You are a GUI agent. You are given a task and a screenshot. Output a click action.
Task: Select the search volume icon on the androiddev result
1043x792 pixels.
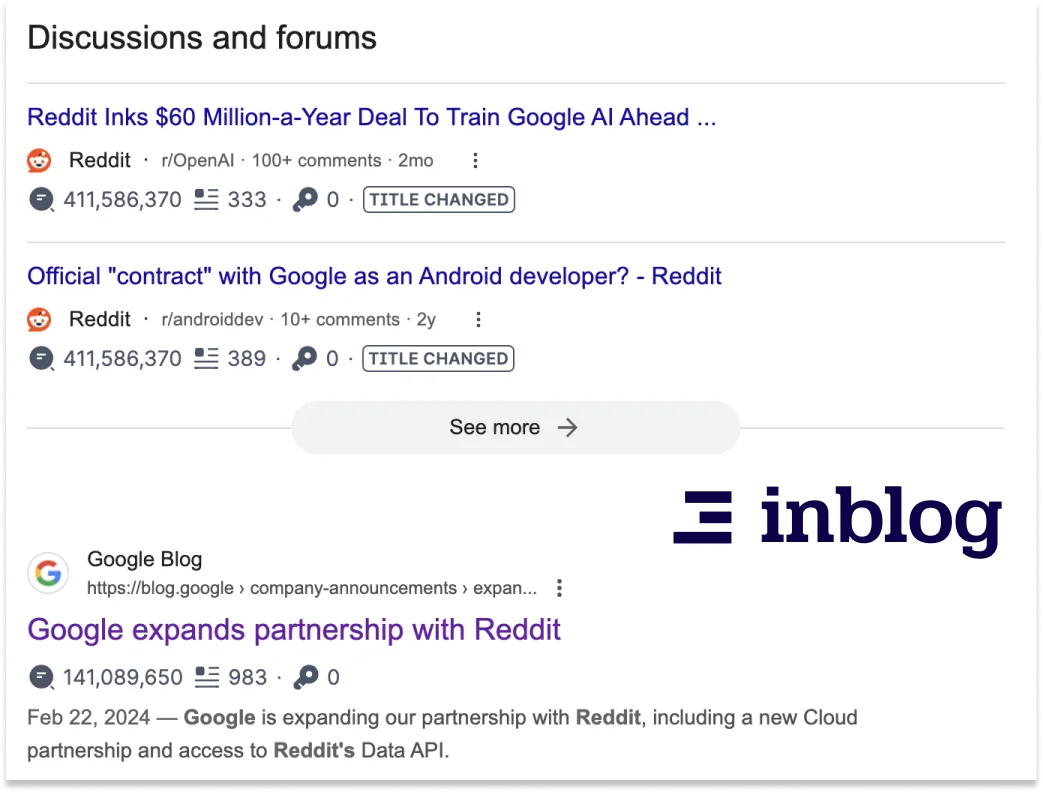pyautogui.click(x=40, y=358)
